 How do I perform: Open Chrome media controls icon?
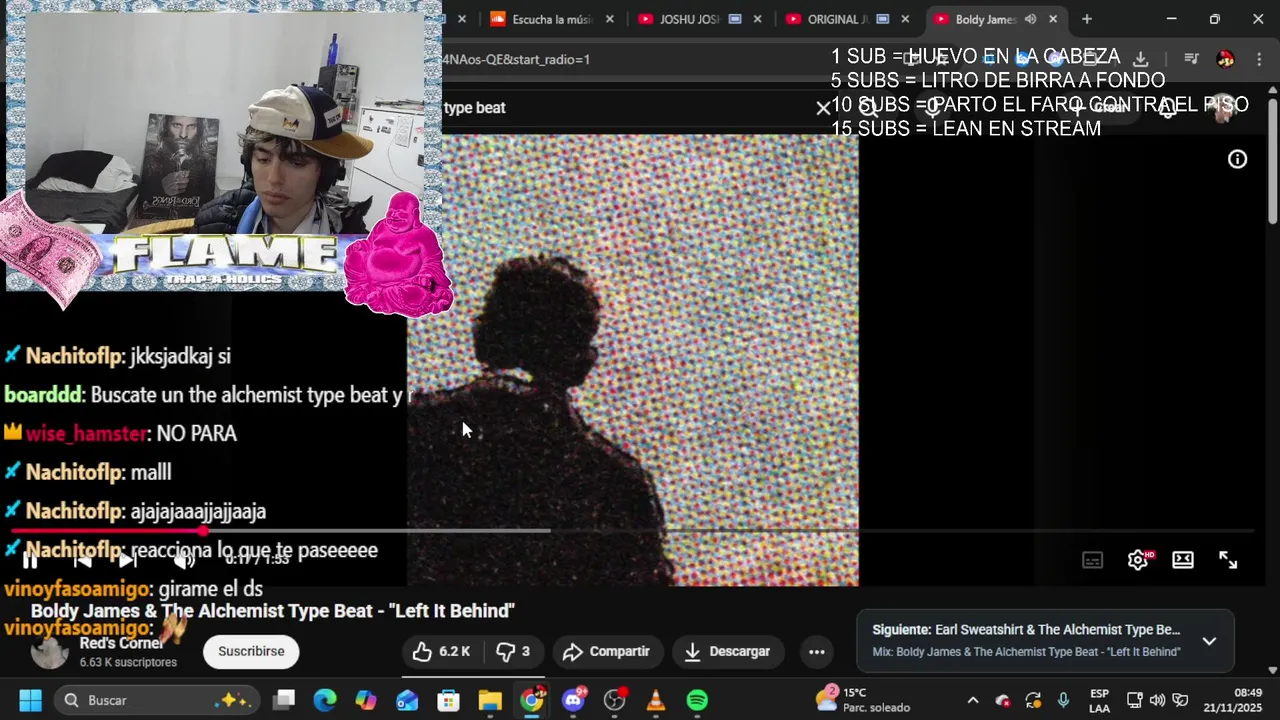(1191, 59)
